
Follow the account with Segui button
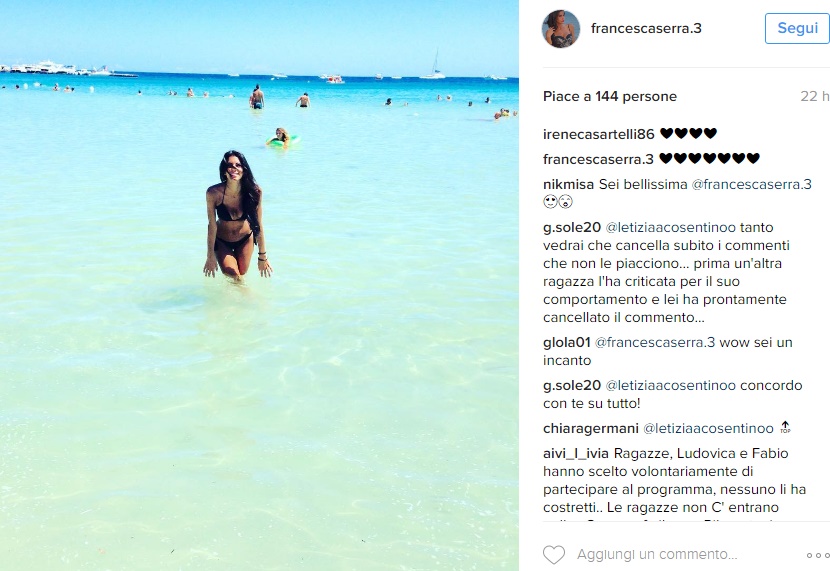(797, 28)
